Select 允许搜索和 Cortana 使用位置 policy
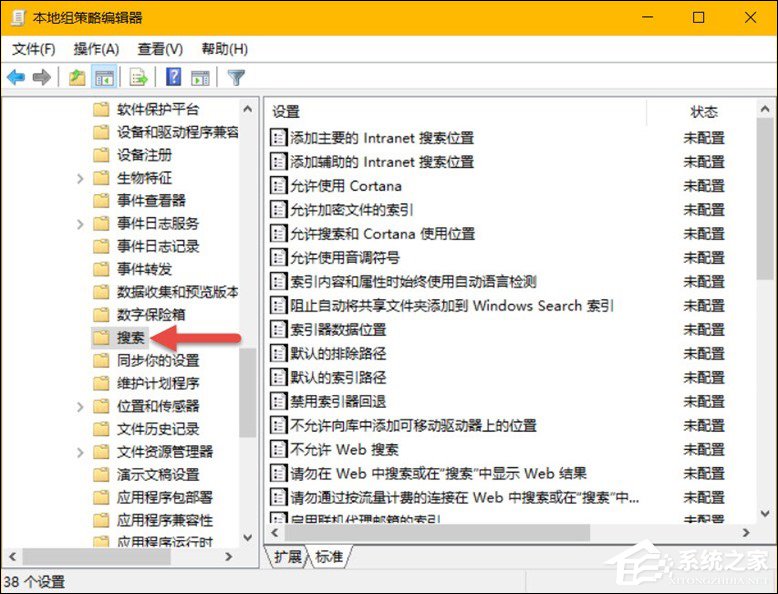This screenshot has width=778, height=594. 383,234
